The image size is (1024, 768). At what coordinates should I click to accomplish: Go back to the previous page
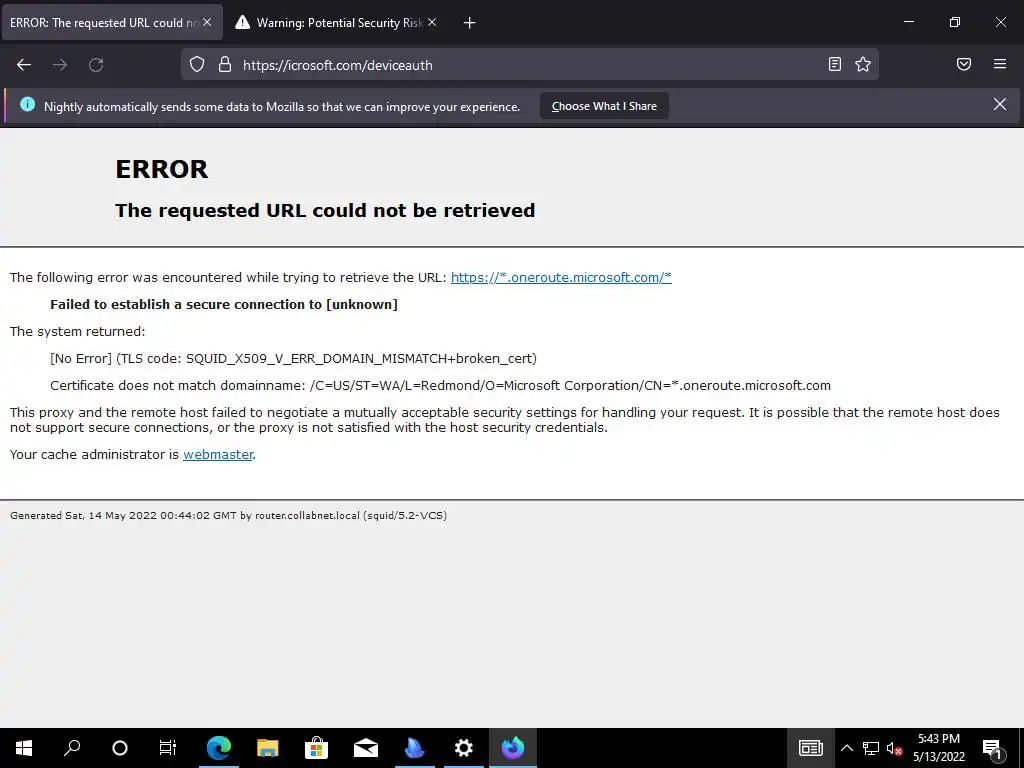point(24,65)
